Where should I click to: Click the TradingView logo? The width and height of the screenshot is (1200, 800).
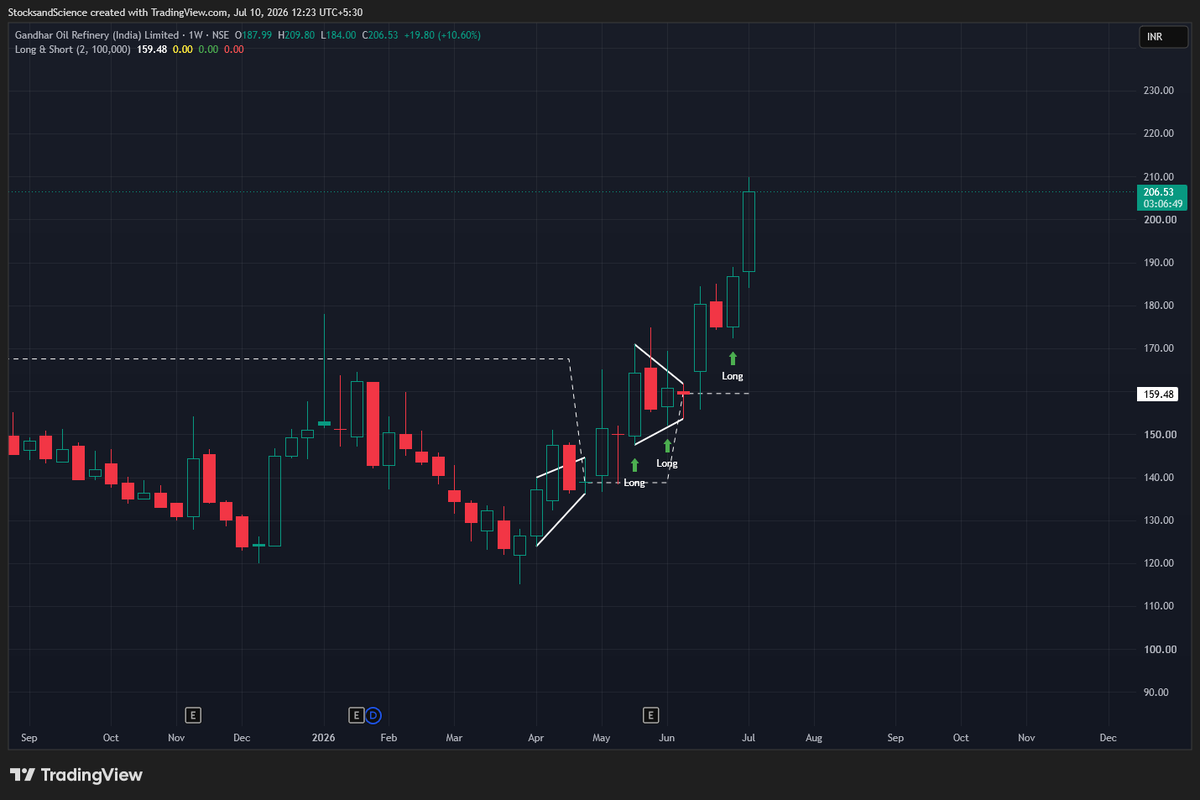(76, 775)
